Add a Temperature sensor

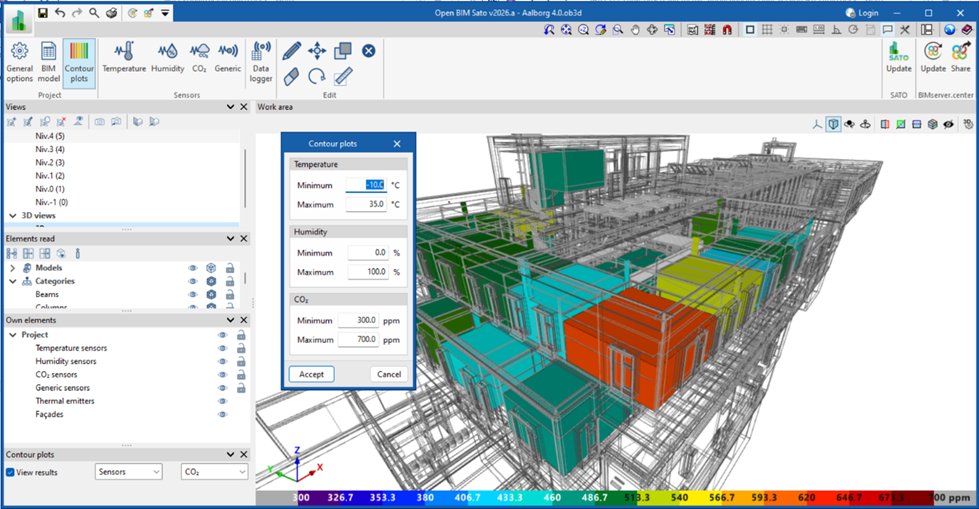124,57
